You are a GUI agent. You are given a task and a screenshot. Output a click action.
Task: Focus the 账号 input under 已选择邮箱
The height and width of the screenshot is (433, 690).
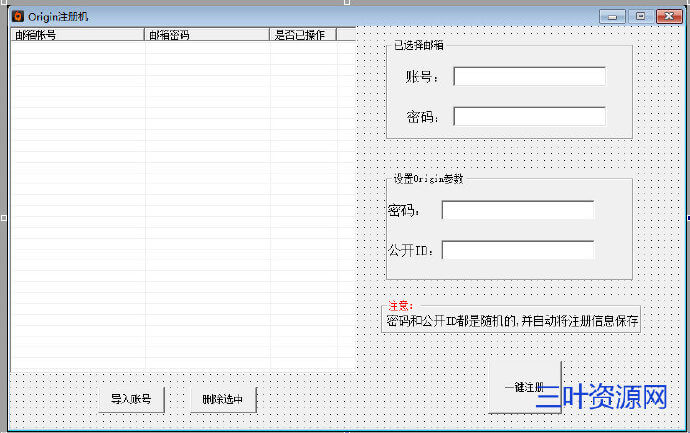point(529,77)
